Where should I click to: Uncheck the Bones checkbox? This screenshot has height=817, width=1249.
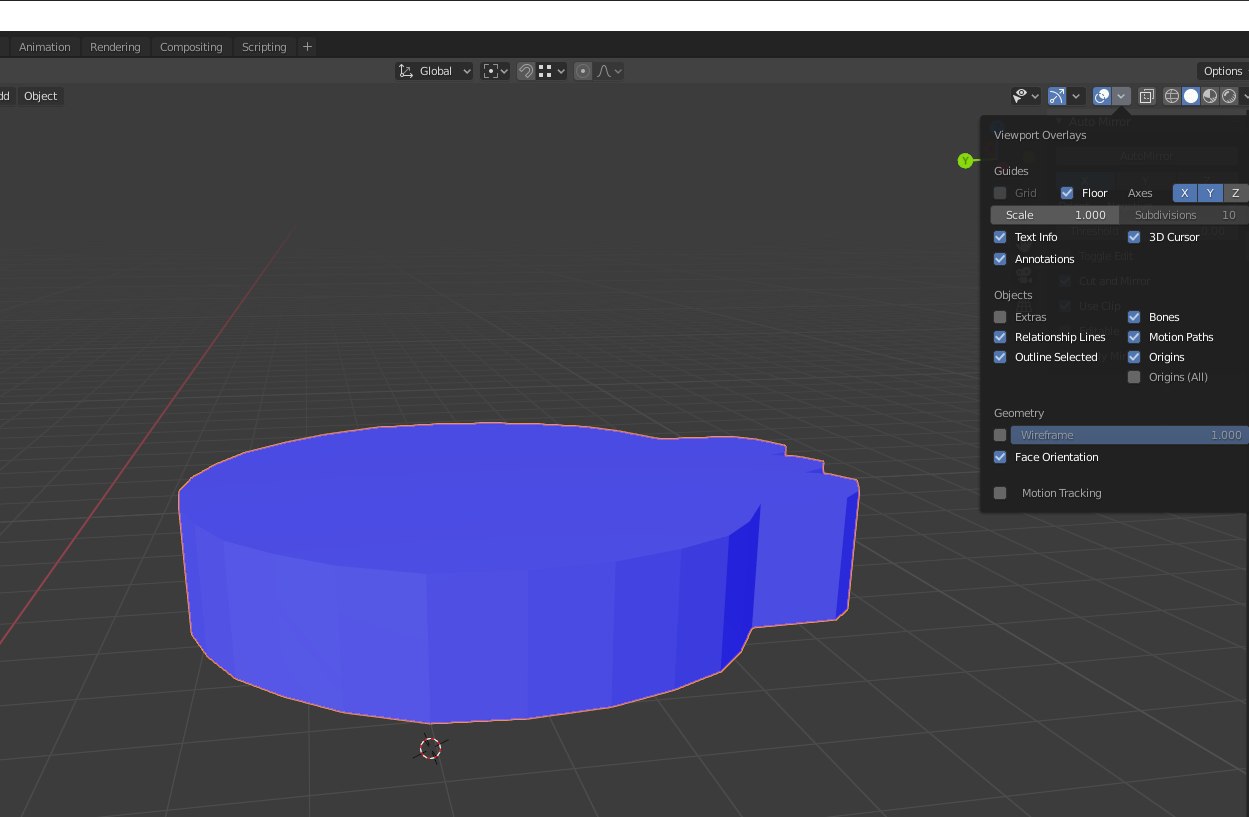pos(1134,317)
